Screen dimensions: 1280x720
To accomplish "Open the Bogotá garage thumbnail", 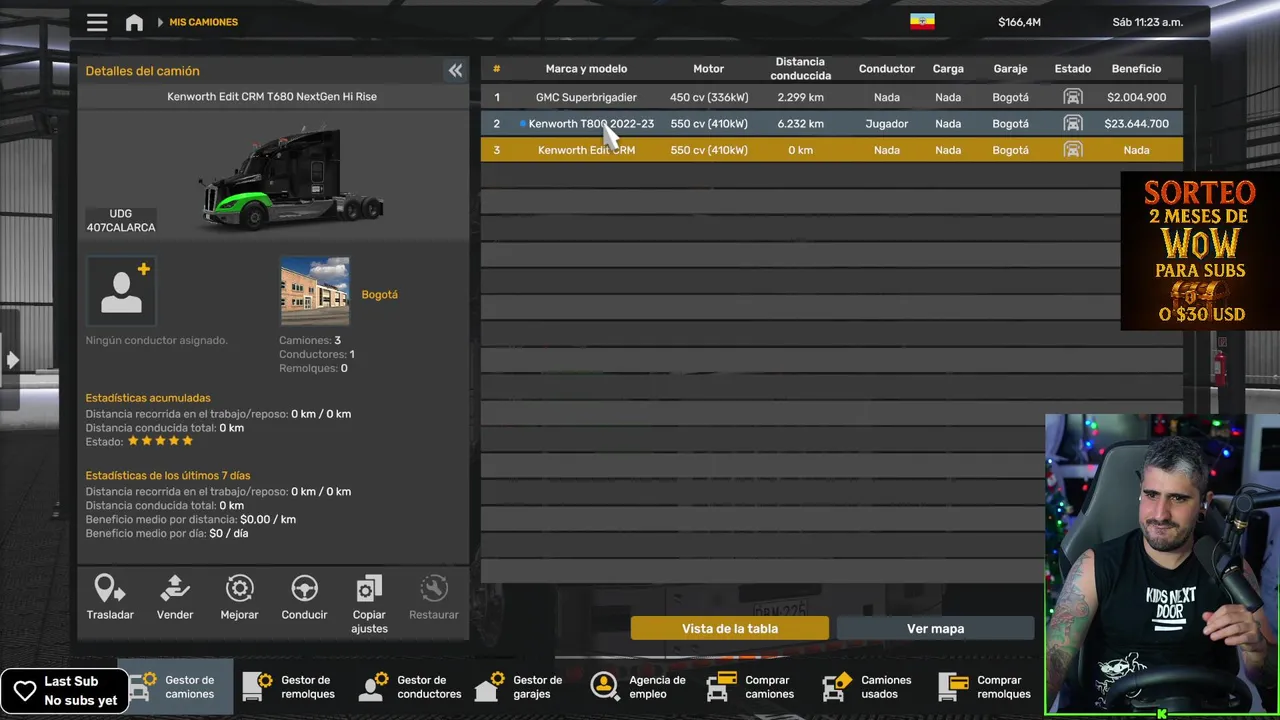I will [x=315, y=291].
